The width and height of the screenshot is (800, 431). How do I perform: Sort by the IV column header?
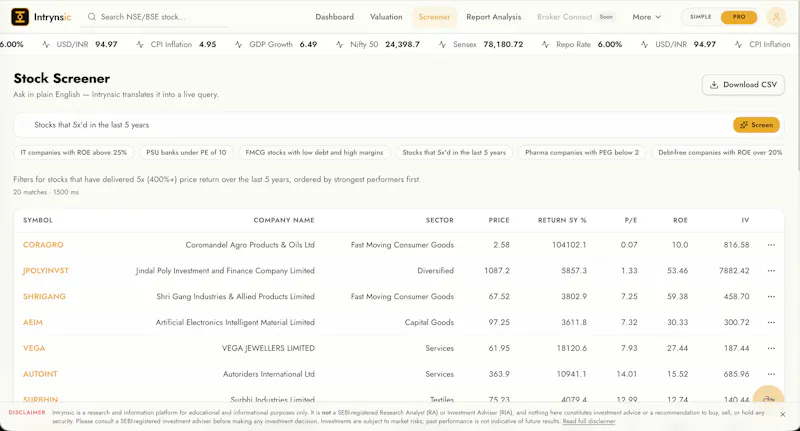click(x=745, y=220)
